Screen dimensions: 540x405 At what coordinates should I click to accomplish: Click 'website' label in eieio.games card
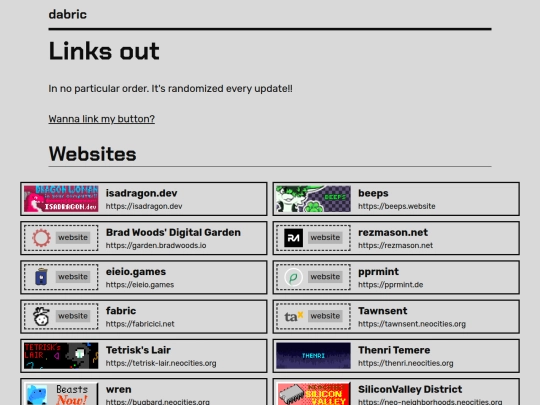pyautogui.click(x=73, y=277)
